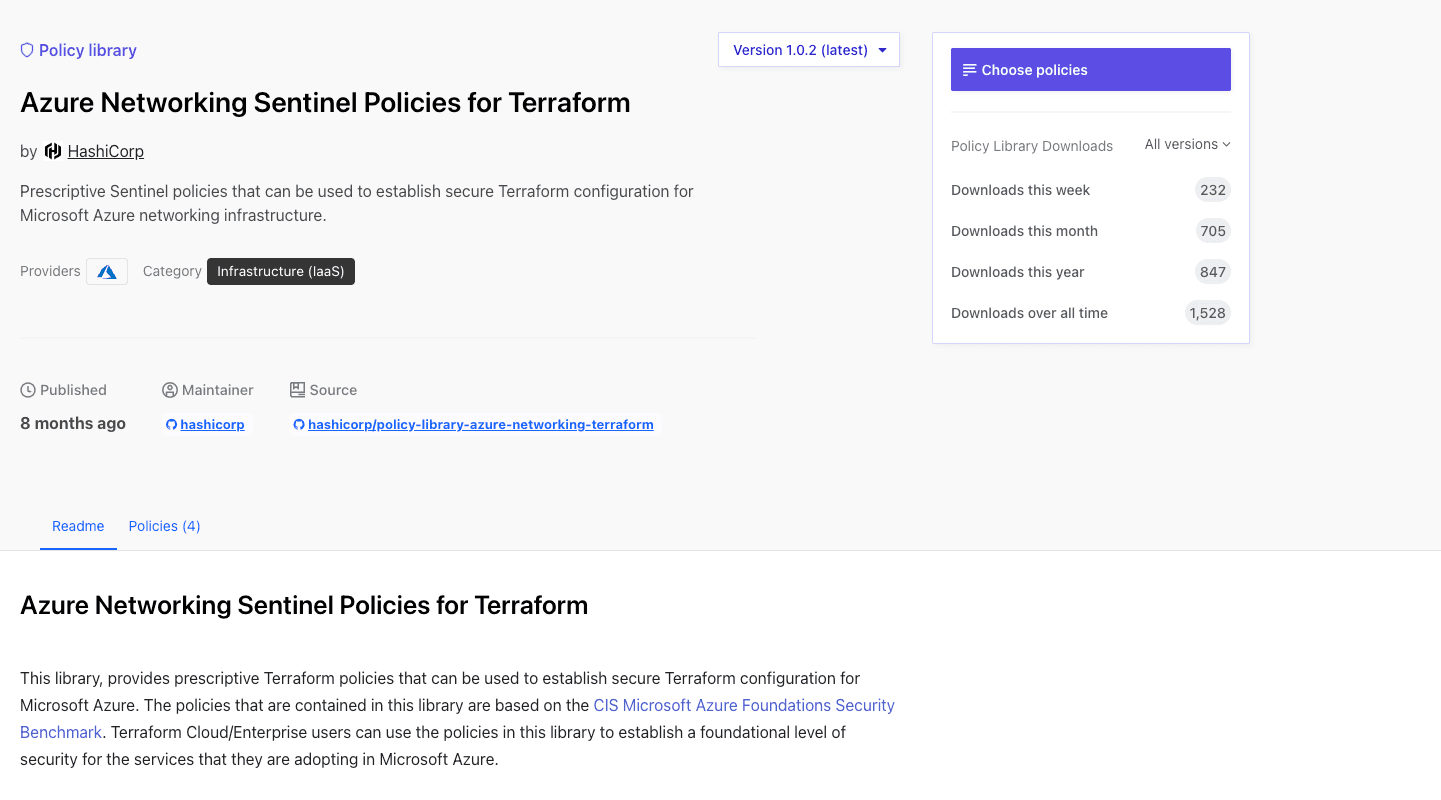Click the Maintainer person icon

(x=170, y=390)
